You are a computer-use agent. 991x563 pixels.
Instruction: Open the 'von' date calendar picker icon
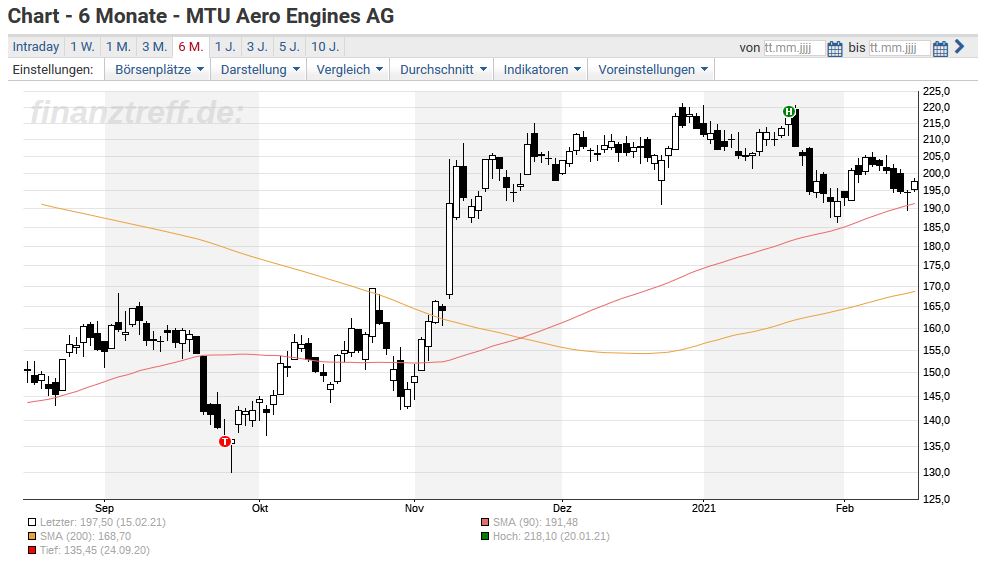tap(835, 48)
